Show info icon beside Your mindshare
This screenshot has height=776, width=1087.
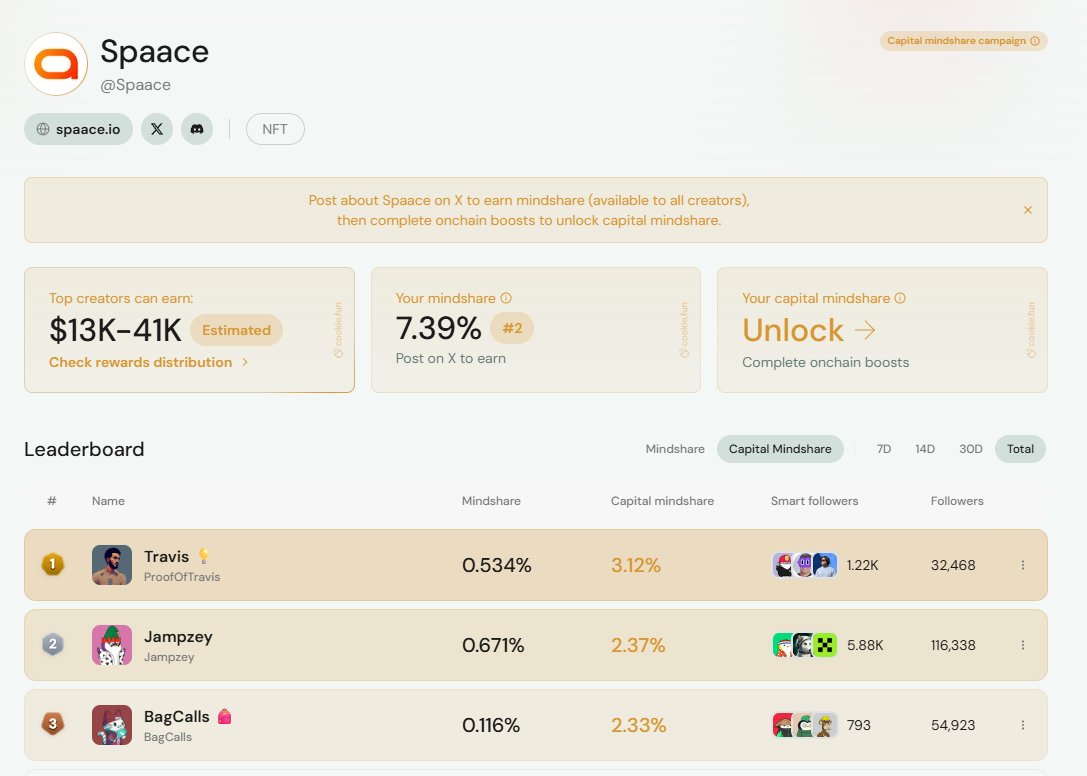click(506, 298)
